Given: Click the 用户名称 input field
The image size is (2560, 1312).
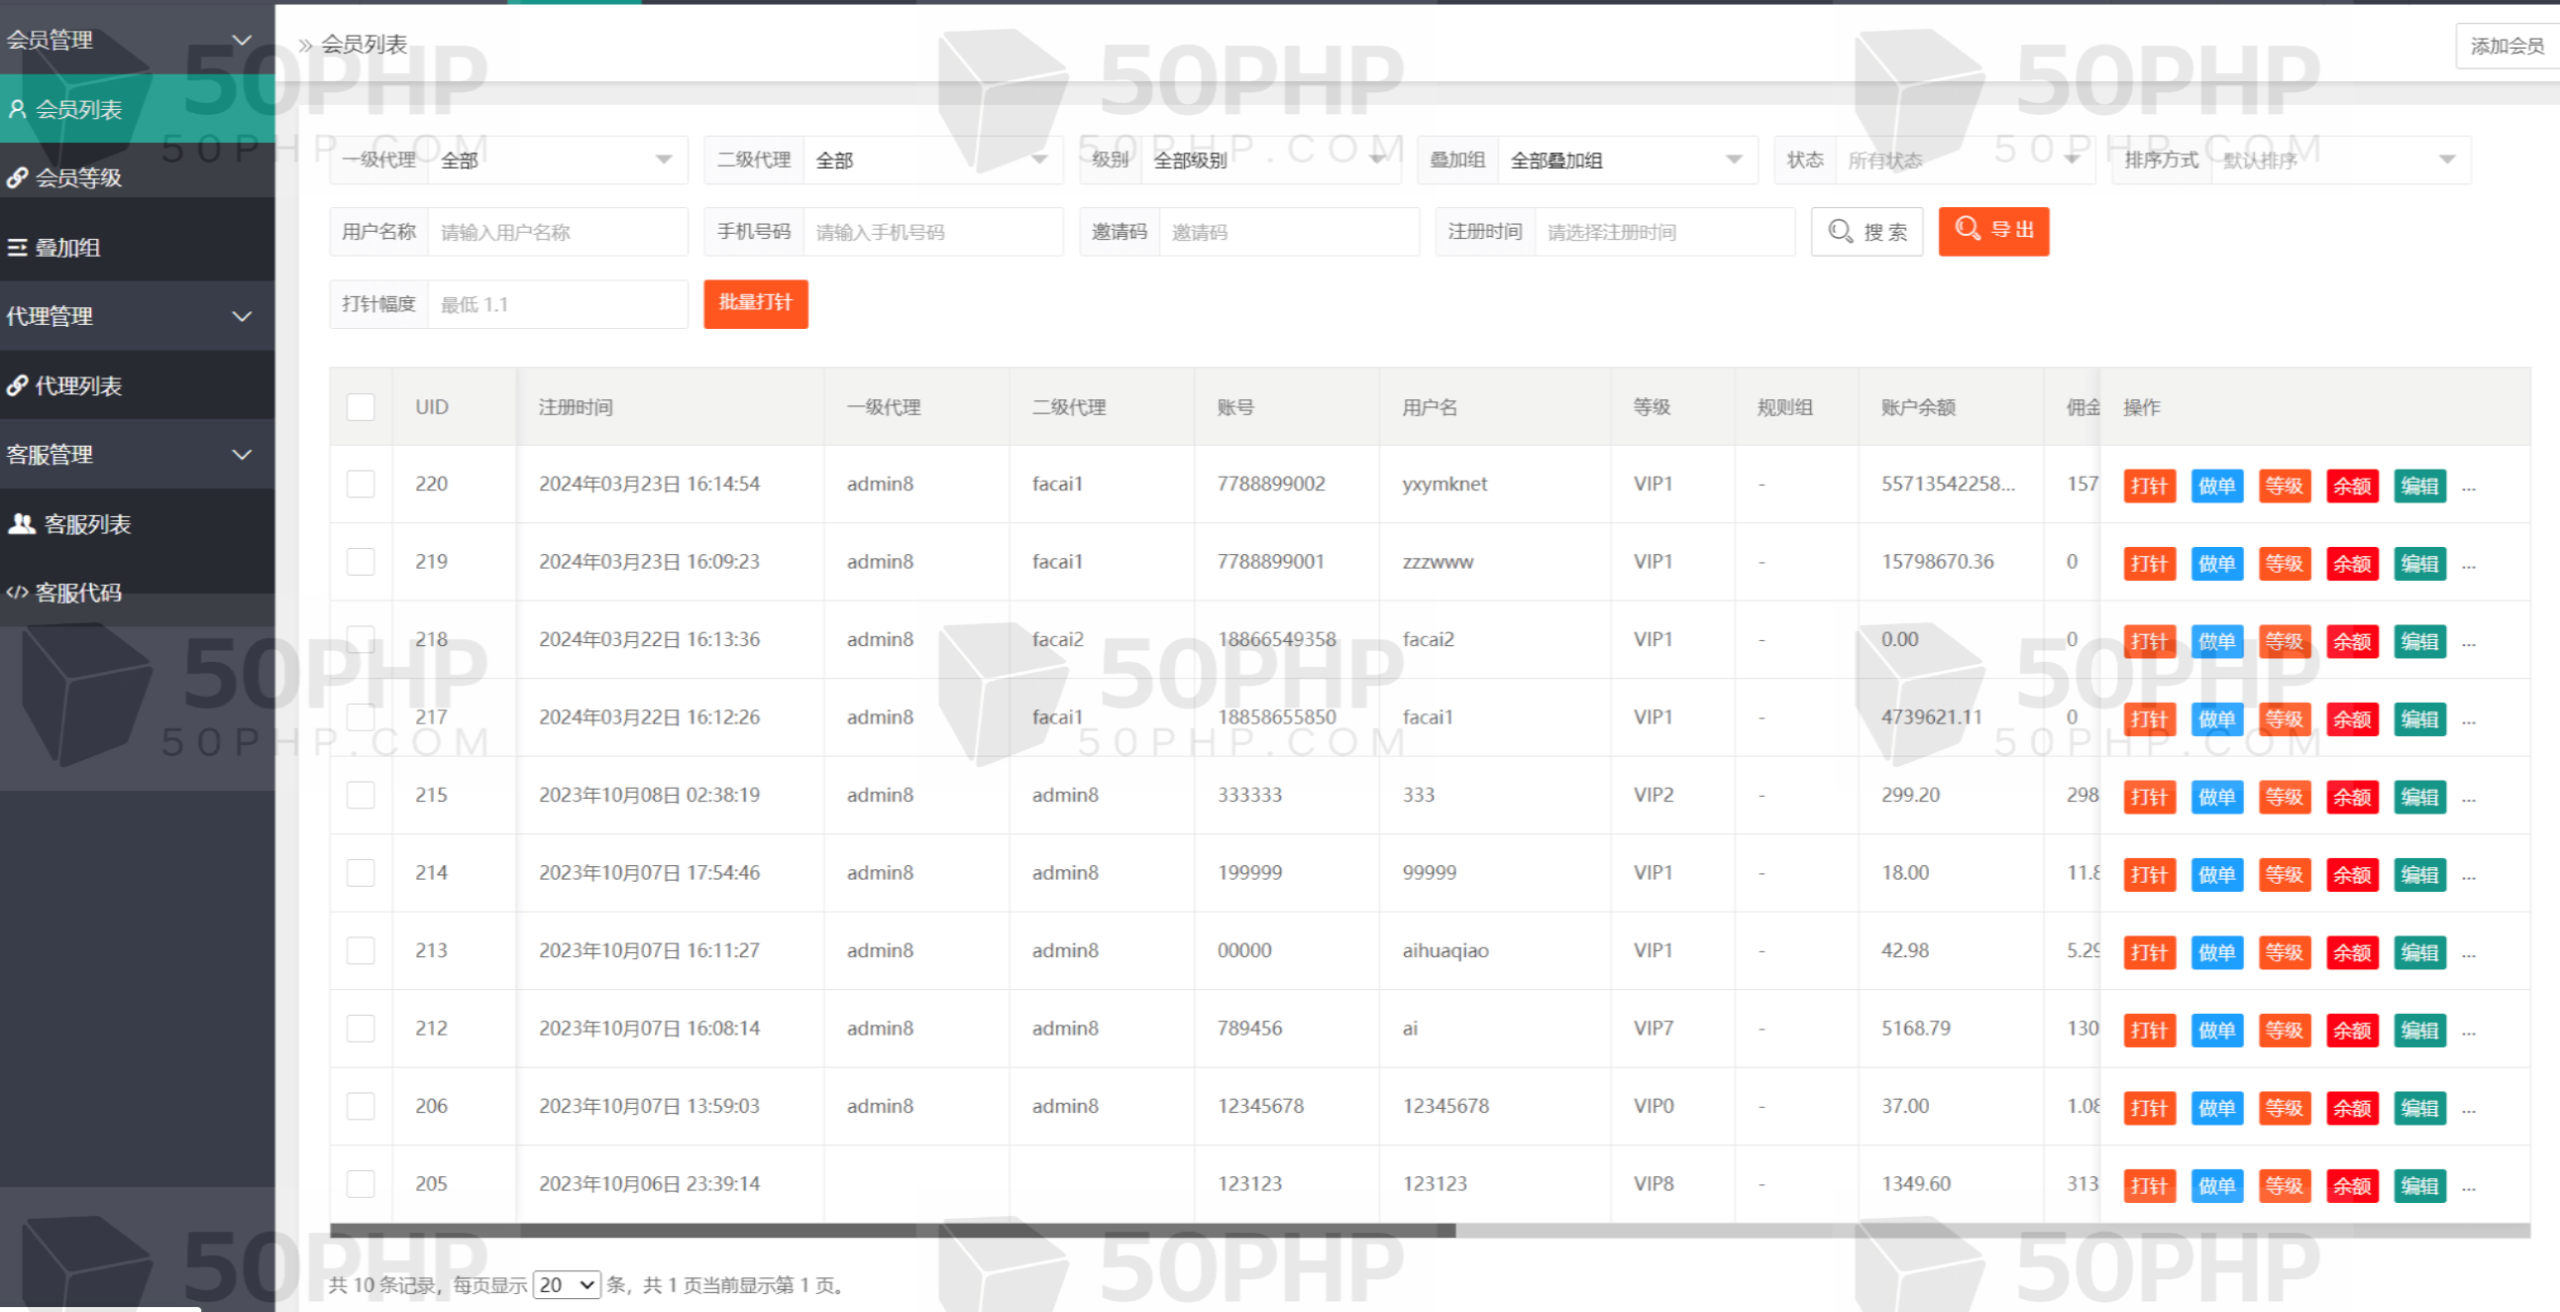Looking at the screenshot, I should pyautogui.click(x=557, y=232).
